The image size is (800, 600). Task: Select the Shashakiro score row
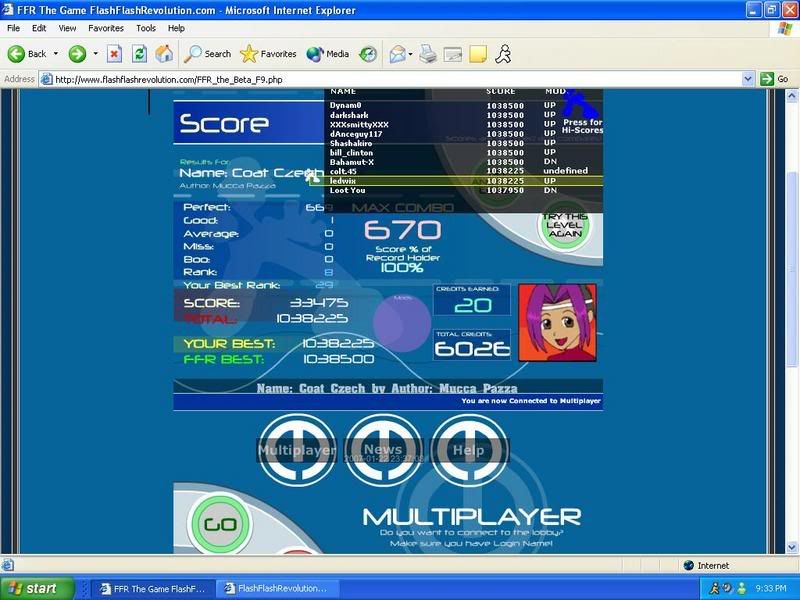(x=464, y=143)
